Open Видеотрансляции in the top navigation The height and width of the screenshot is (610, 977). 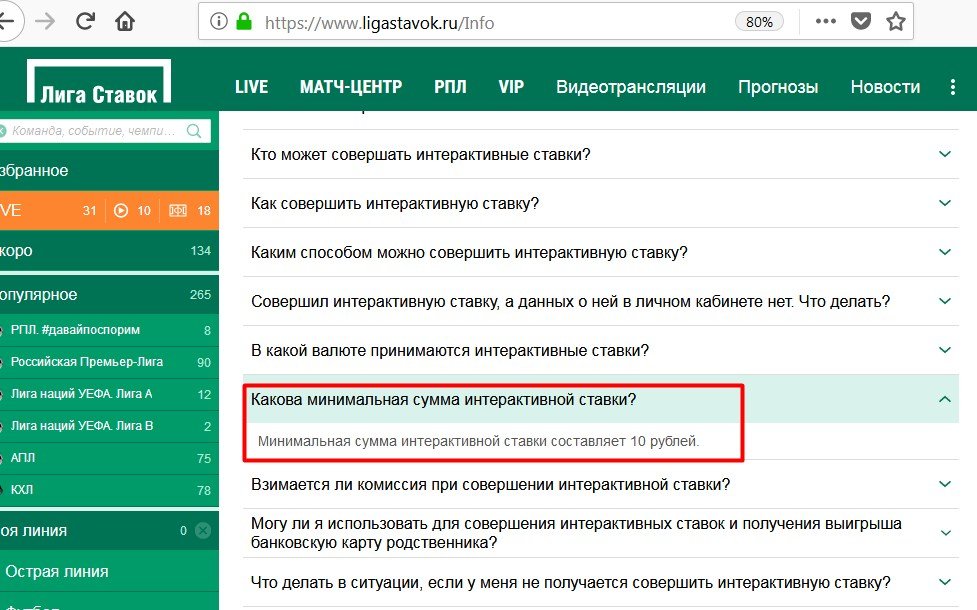630,87
